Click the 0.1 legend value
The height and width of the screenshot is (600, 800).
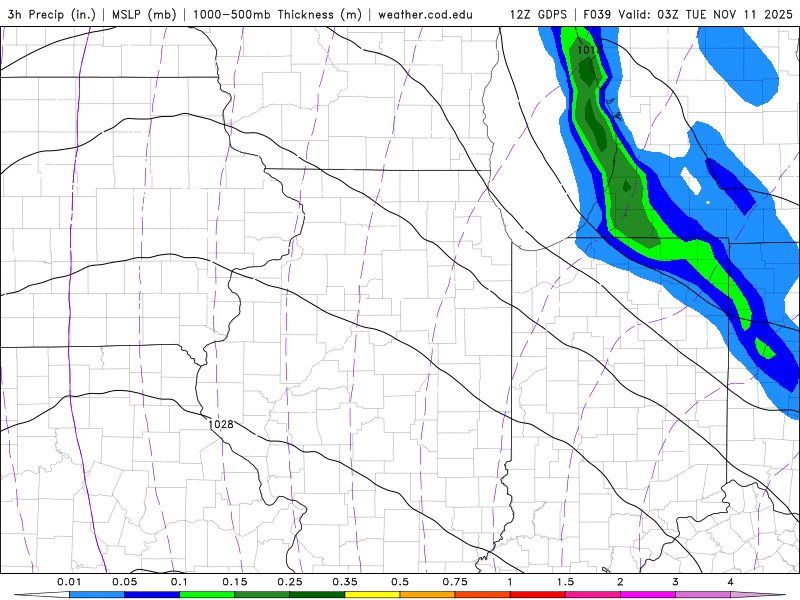pos(179,582)
